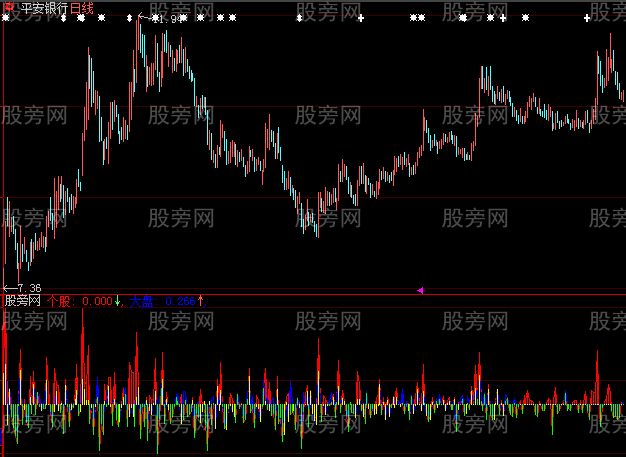The width and height of the screenshot is (626, 457).
Task: Click the magenta arrow marker on the divider
Action: (420, 290)
